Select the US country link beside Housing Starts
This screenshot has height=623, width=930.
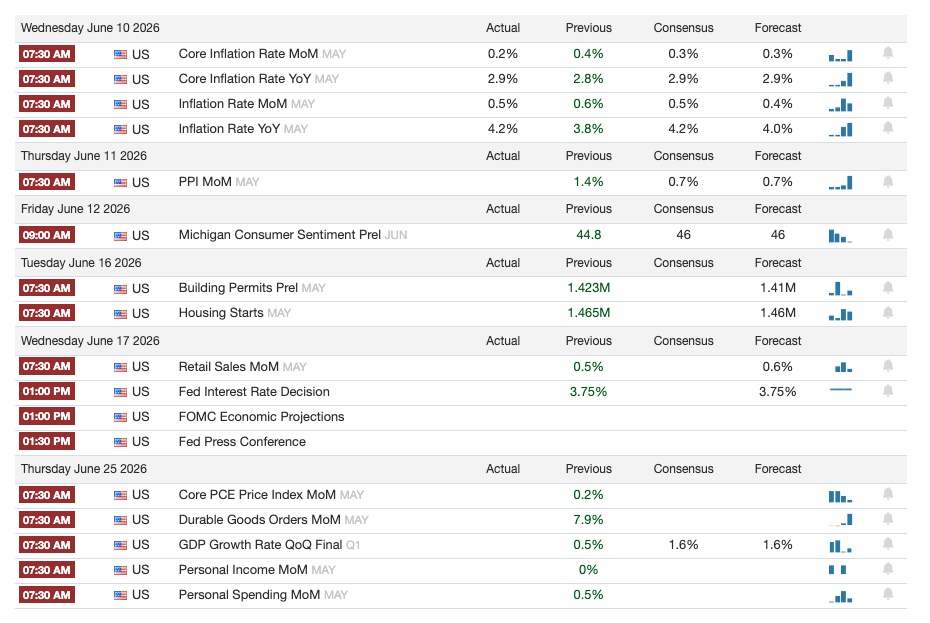pyautogui.click(x=141, y=314)
